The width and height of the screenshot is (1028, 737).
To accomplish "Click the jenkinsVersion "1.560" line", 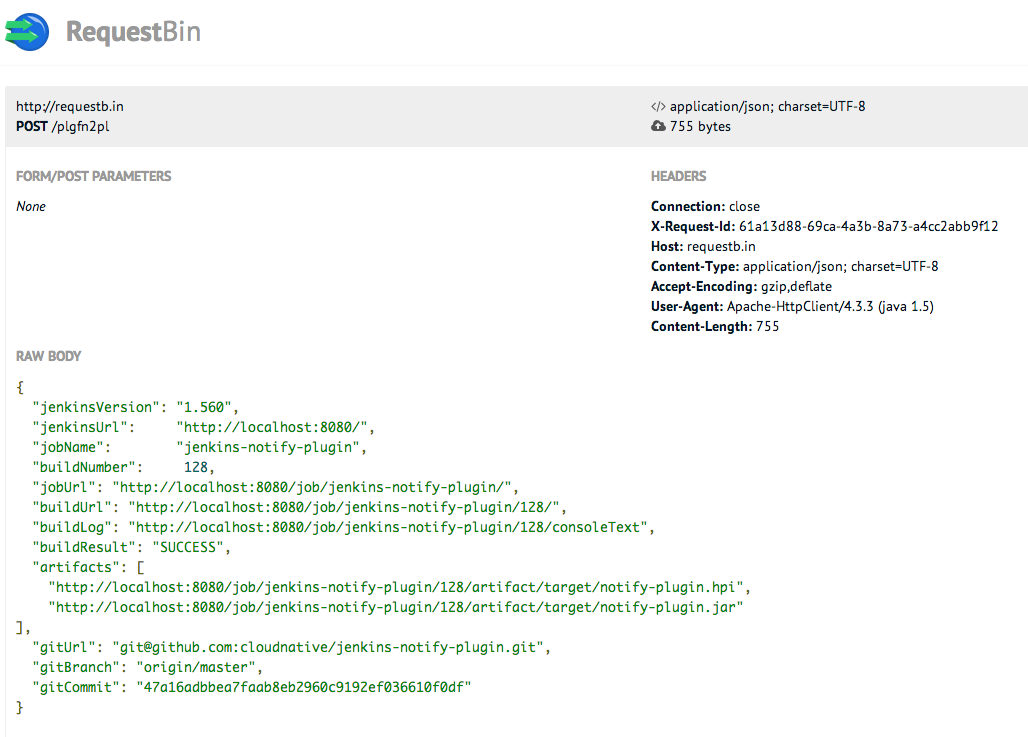I will click(135, 407).
